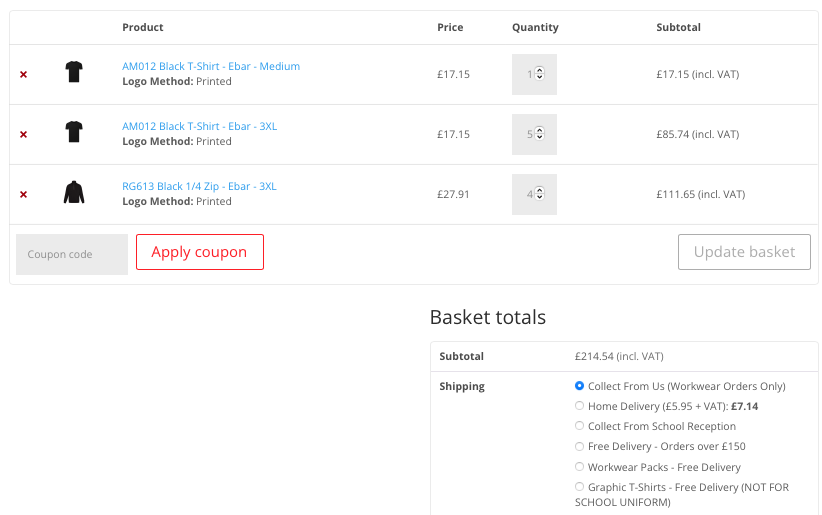Remove the RG613 Black 1/4 Zip item
Screen dimensions: 822x515
(23, 195)
